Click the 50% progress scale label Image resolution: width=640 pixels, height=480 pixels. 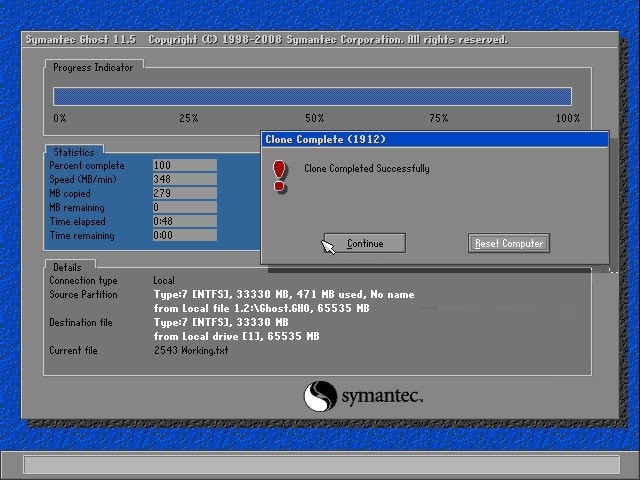tap(314, 119)
